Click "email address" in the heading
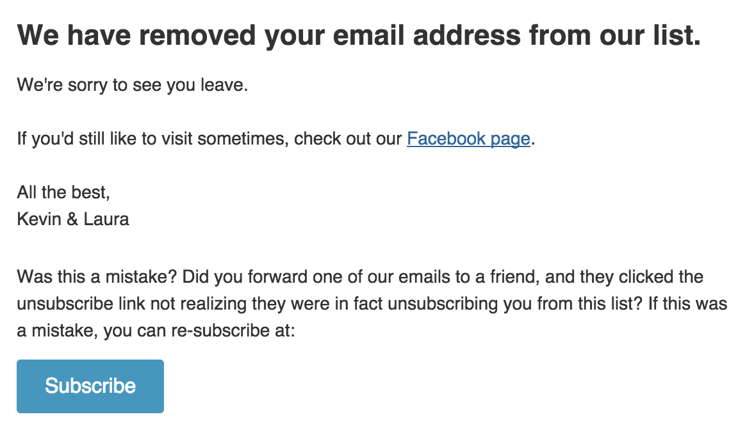Viewport: 747px width, 435px height. [426, 35]
